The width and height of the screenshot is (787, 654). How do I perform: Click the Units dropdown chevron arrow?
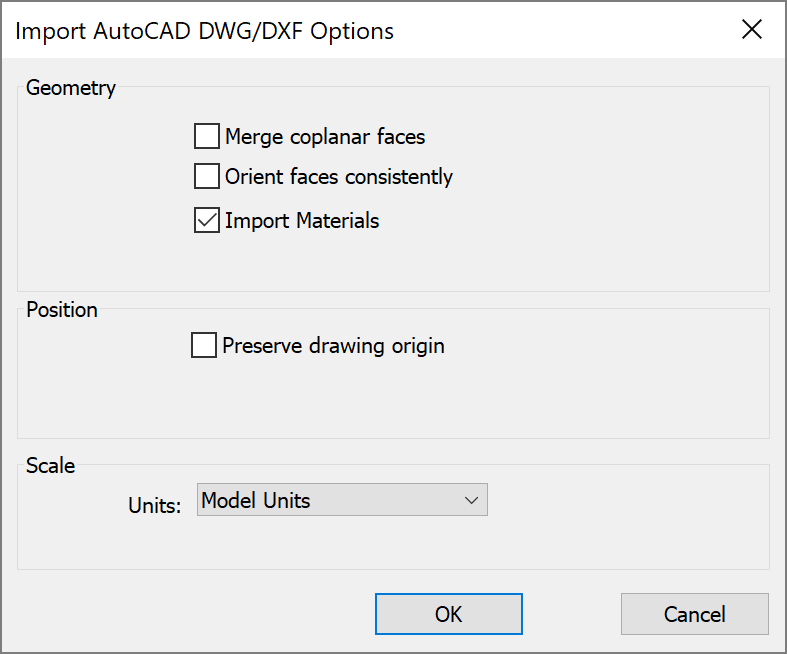(x=472, y=500)
